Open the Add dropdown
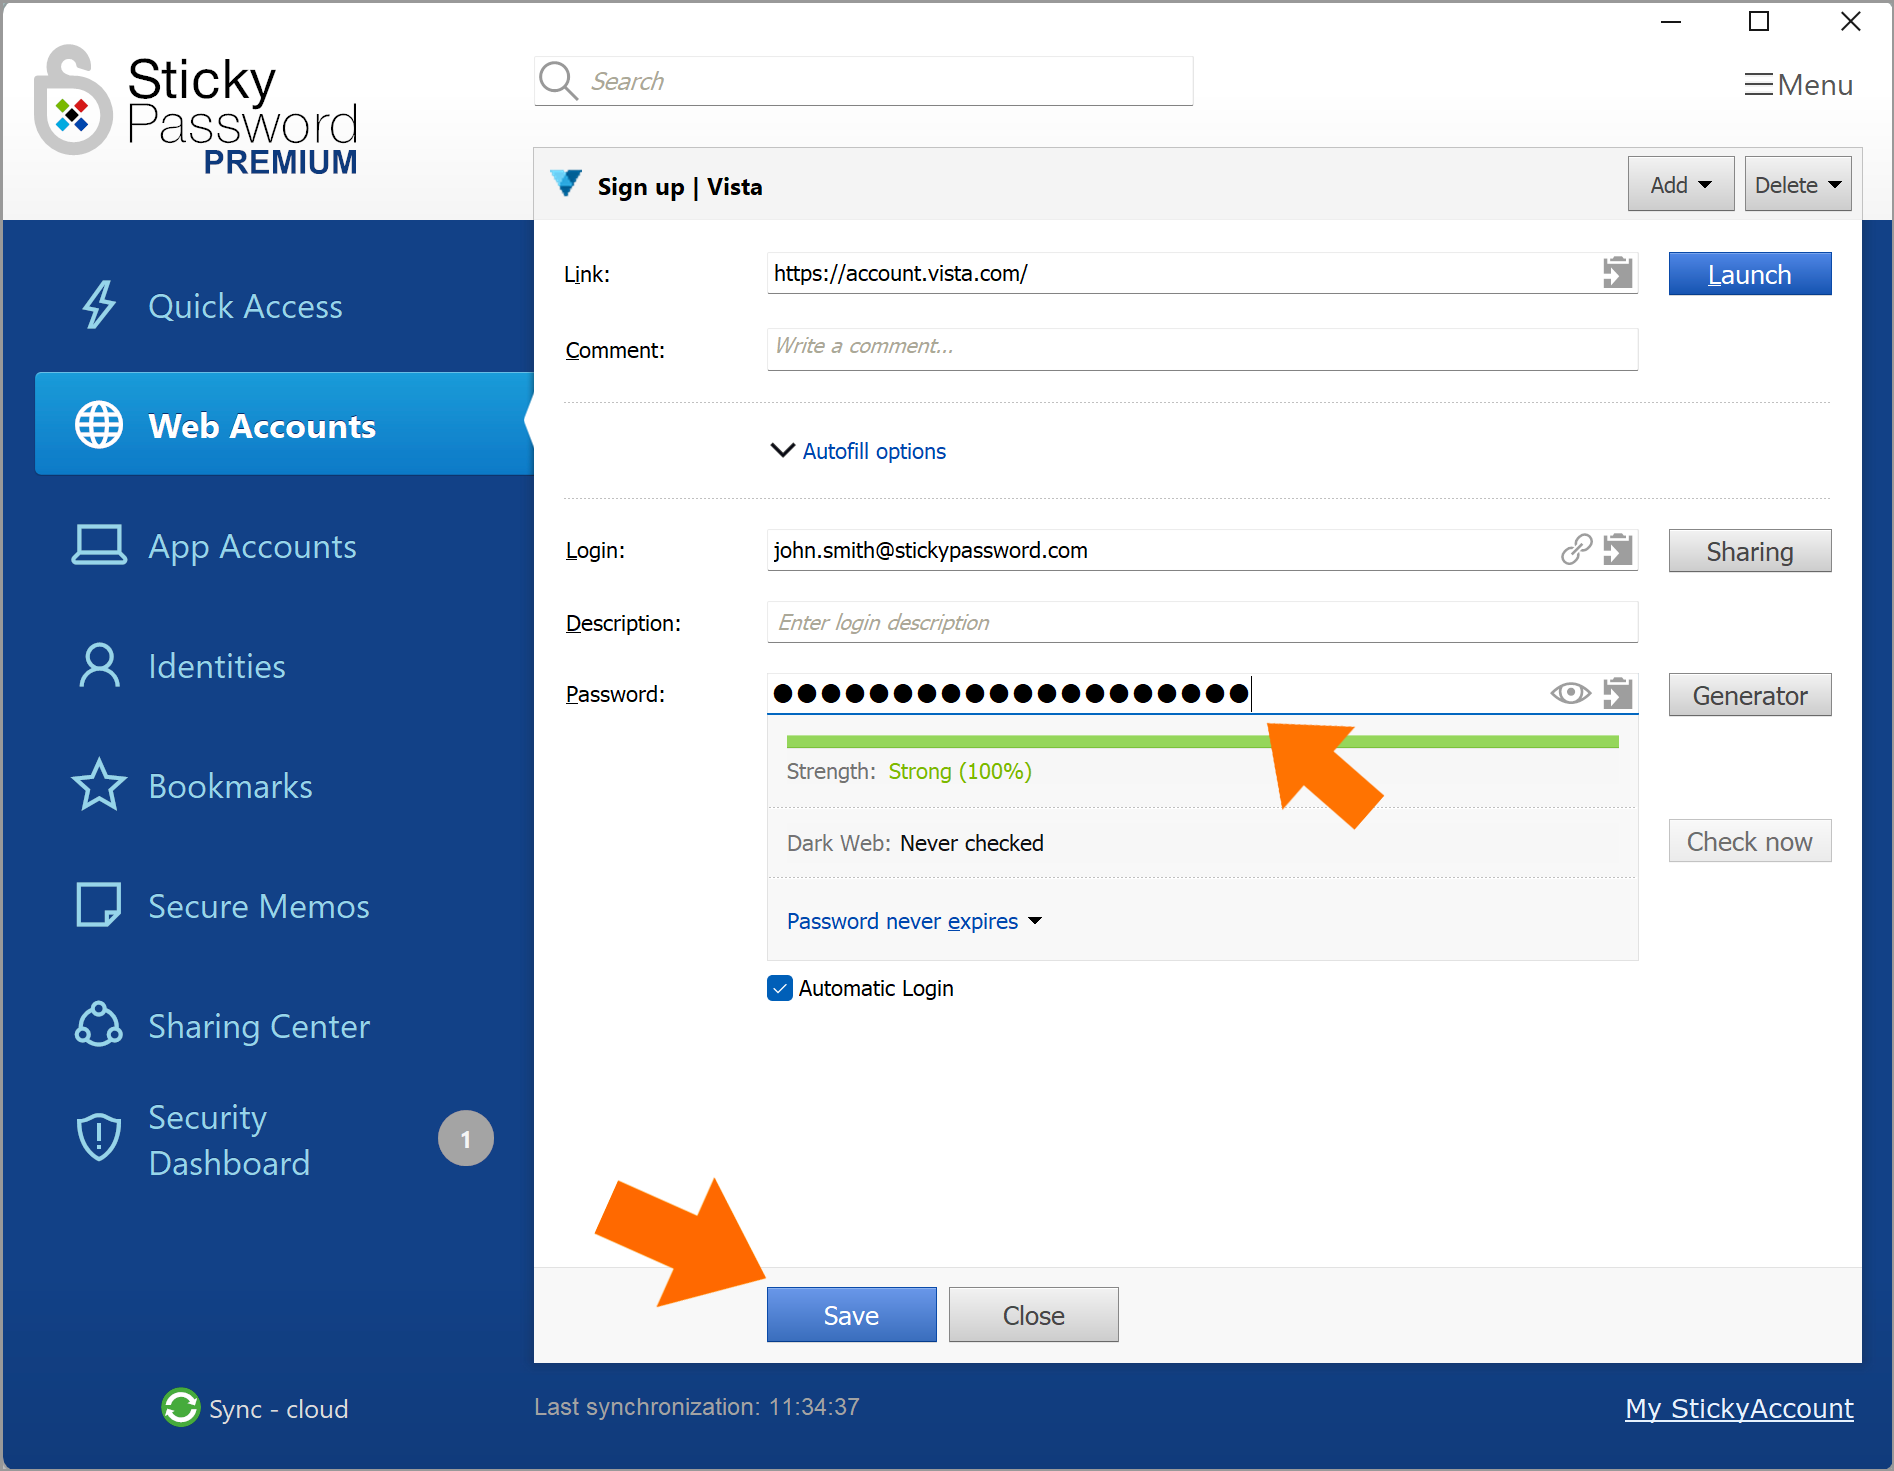The height and width of the screenshot is (1471, 1894). point(1680,184)
